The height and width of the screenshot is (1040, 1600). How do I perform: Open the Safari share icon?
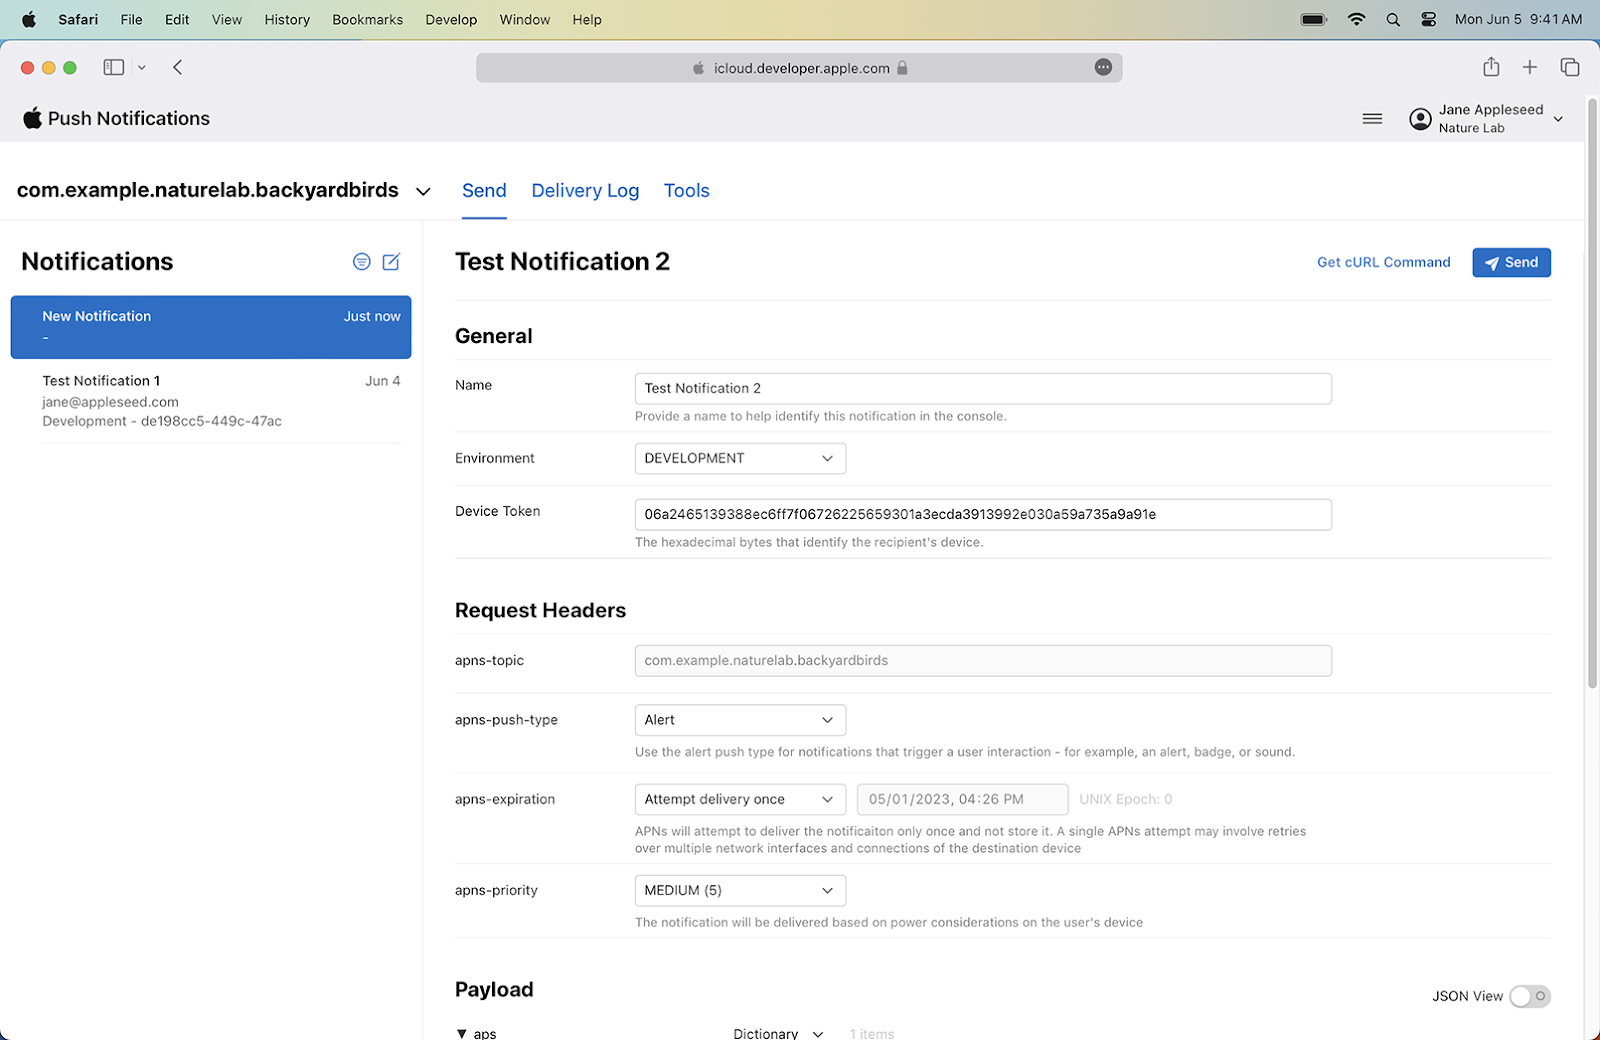click(x=1491, y=67)
